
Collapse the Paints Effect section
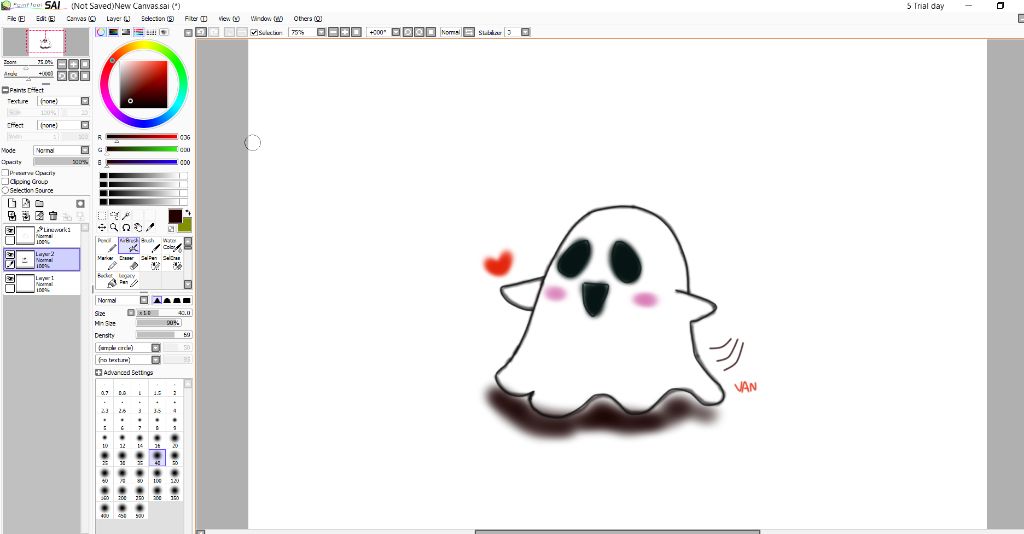5,90
